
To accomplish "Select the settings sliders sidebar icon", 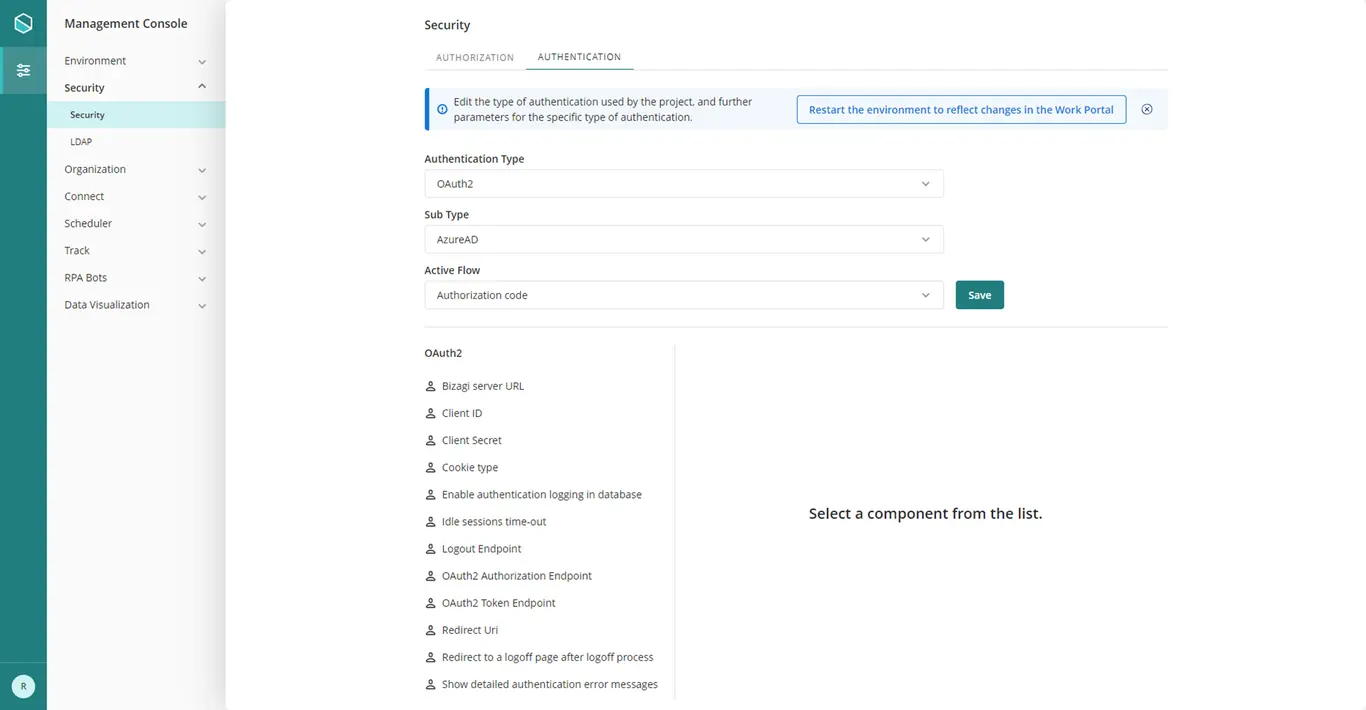I will point(23,70).
